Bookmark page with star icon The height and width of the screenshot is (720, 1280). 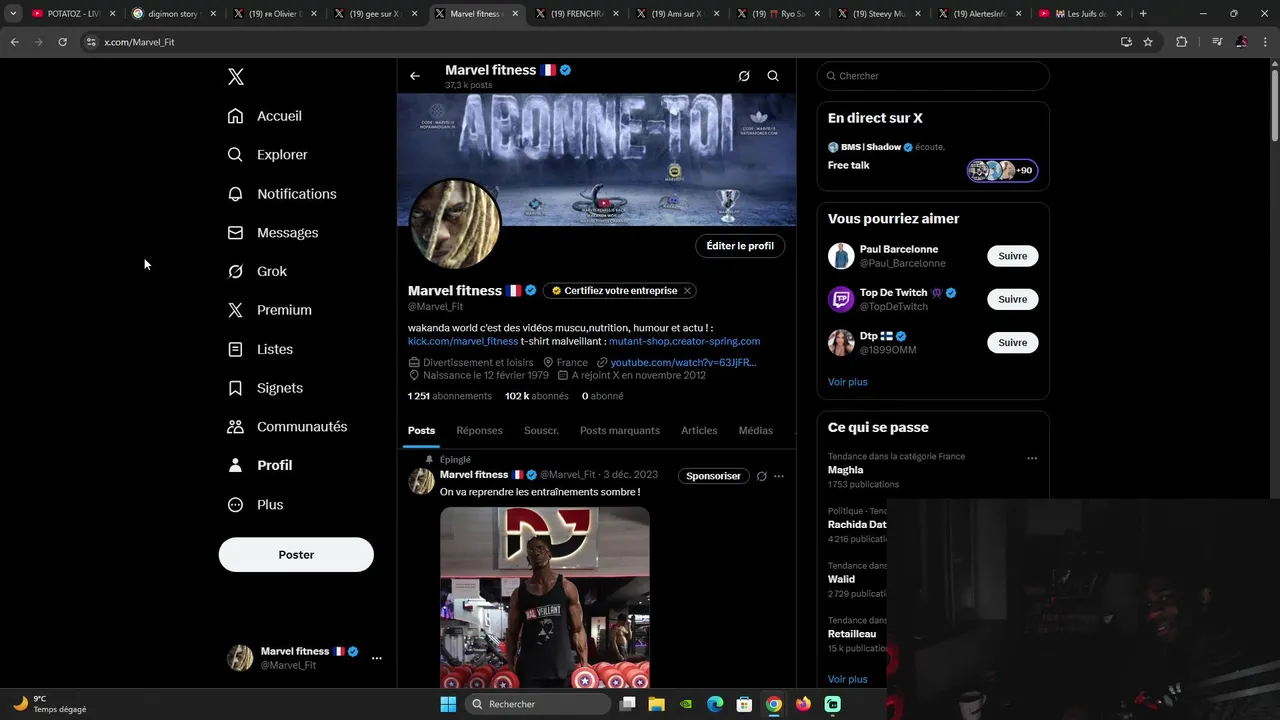pyautogui.click(x=1148, y=42)
